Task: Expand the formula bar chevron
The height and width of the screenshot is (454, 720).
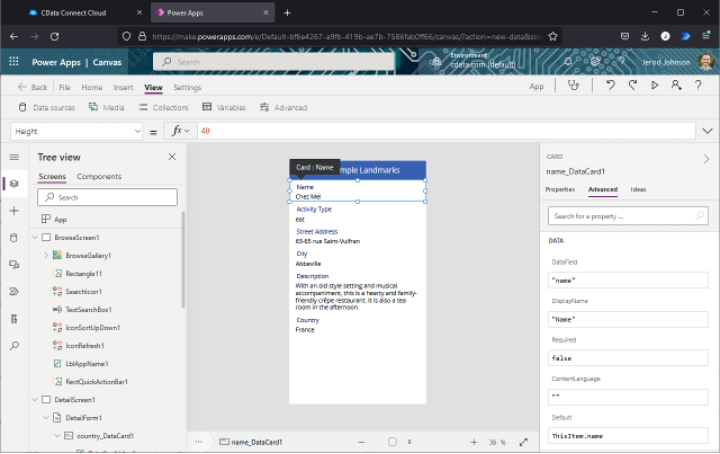Action: 708,131
